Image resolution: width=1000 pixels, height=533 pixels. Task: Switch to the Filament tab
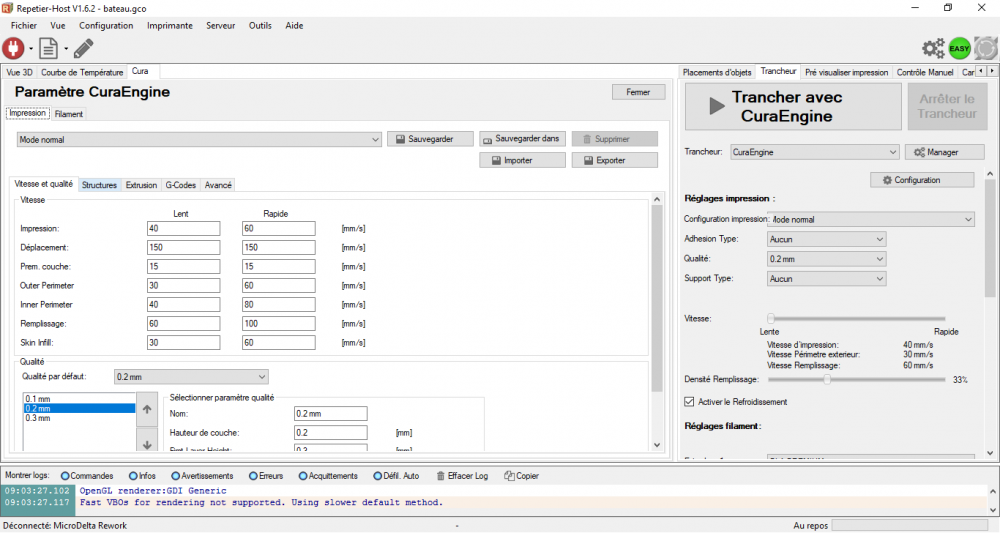click(x=68, y=114)
